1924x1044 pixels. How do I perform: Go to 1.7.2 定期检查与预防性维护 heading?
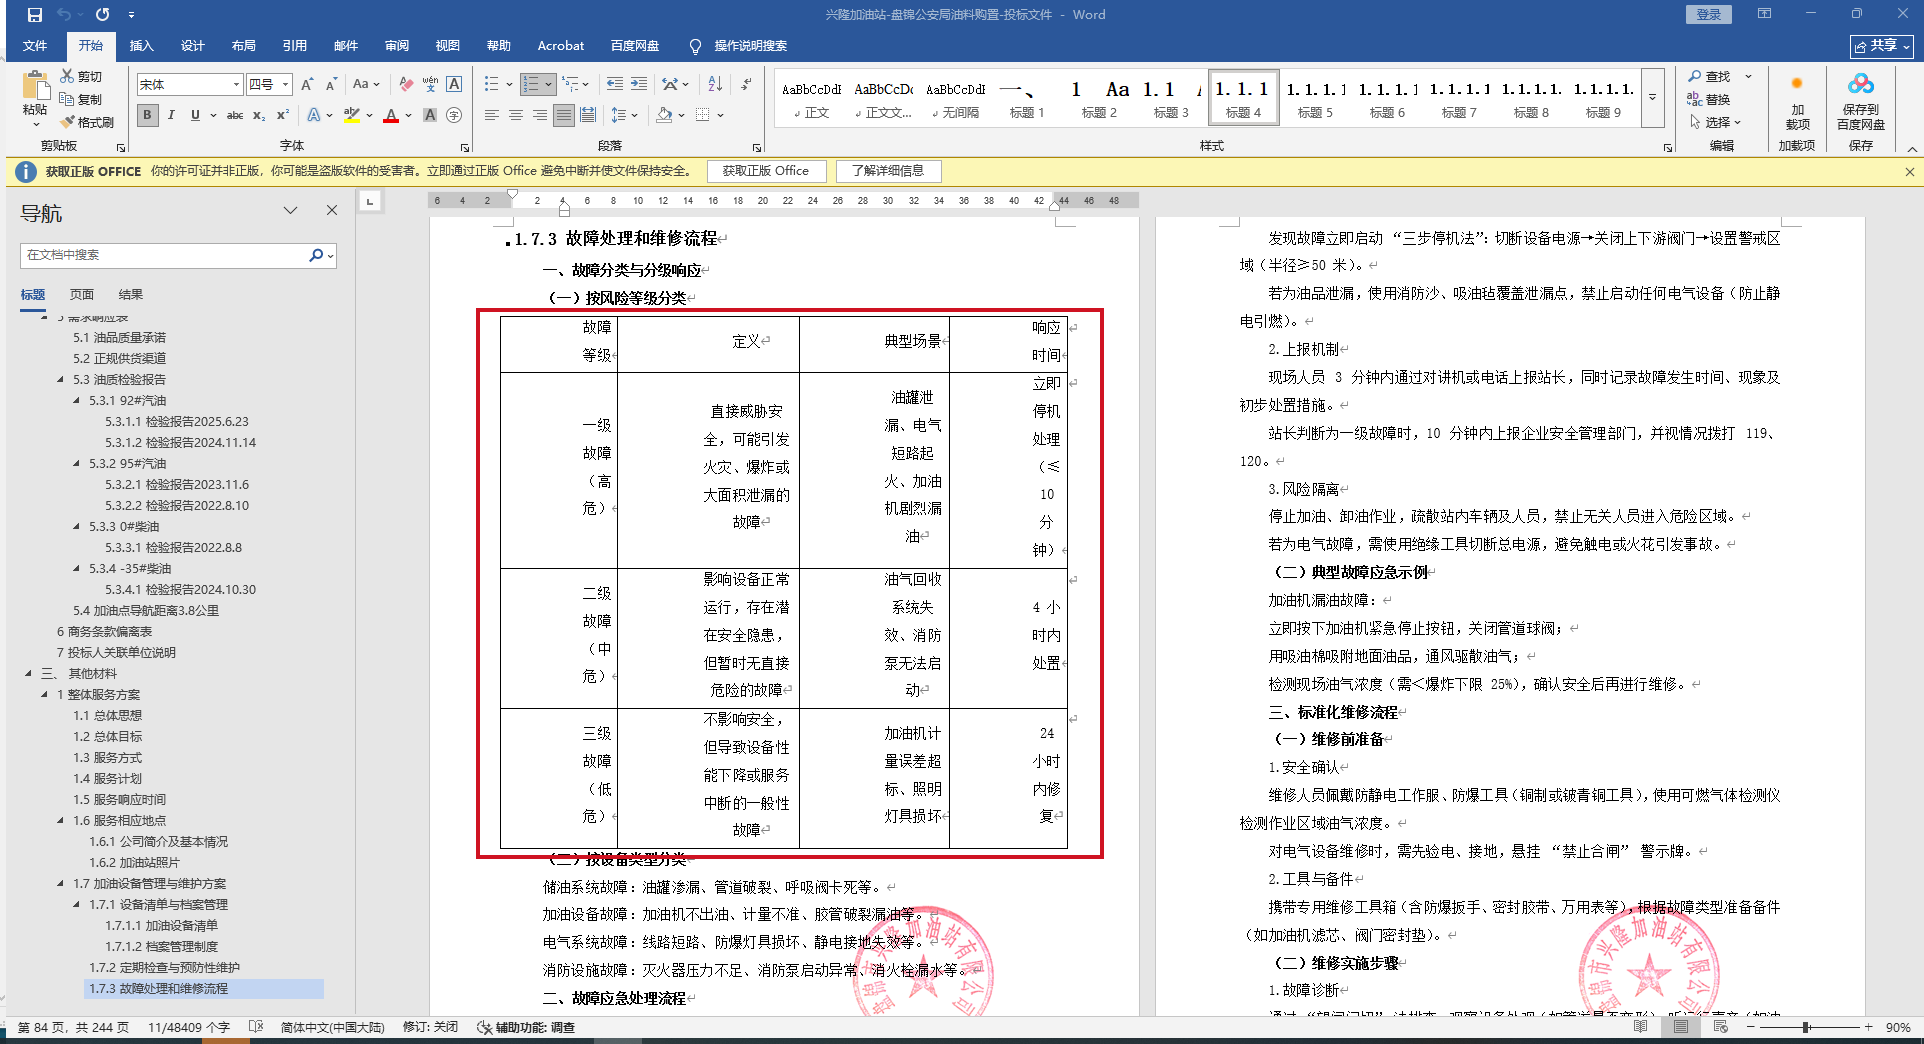[164, 968]
